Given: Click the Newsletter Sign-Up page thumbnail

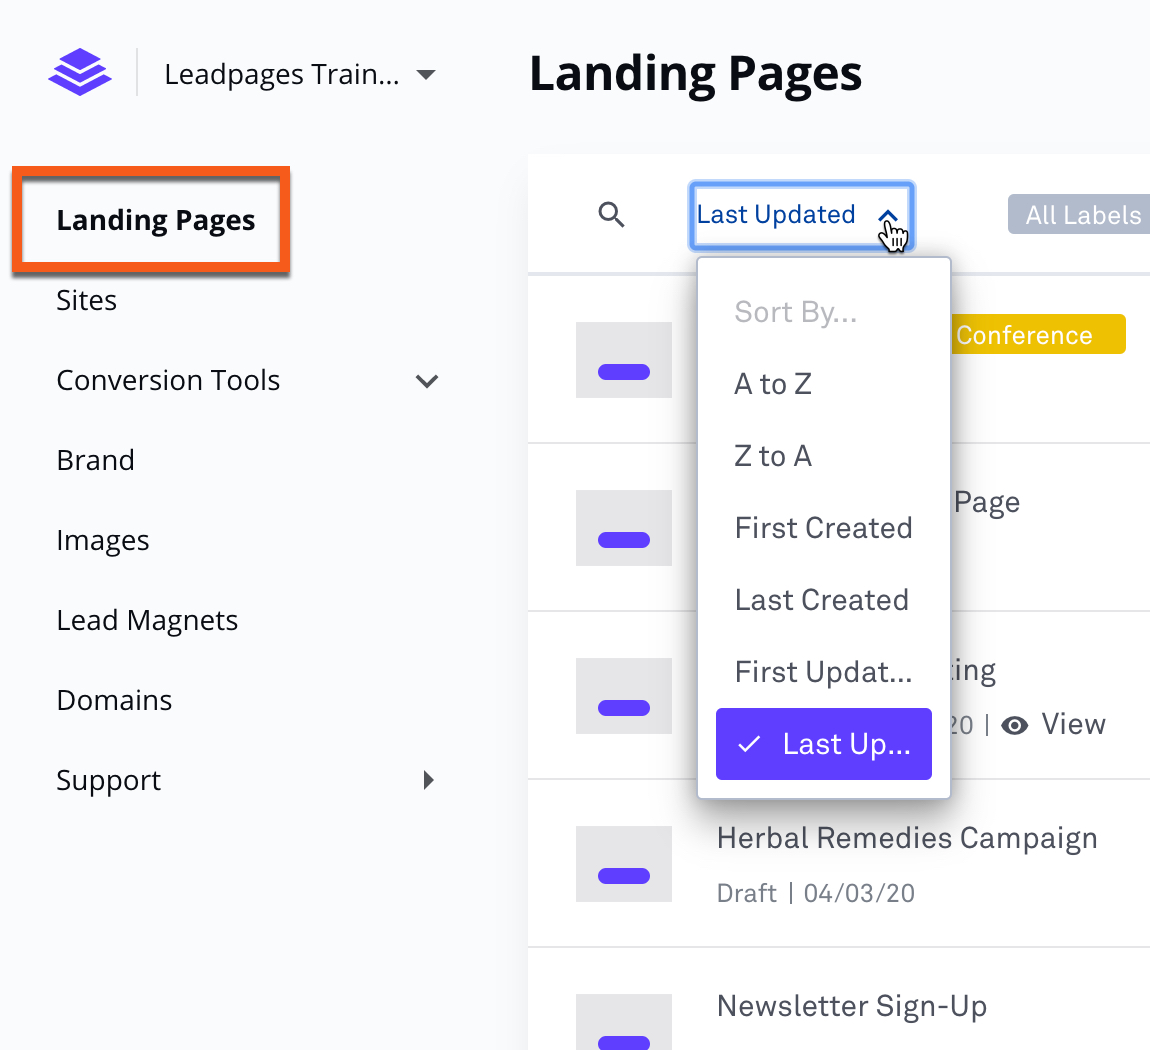Looking at the screenshot, I should [x=623, y=1022].
